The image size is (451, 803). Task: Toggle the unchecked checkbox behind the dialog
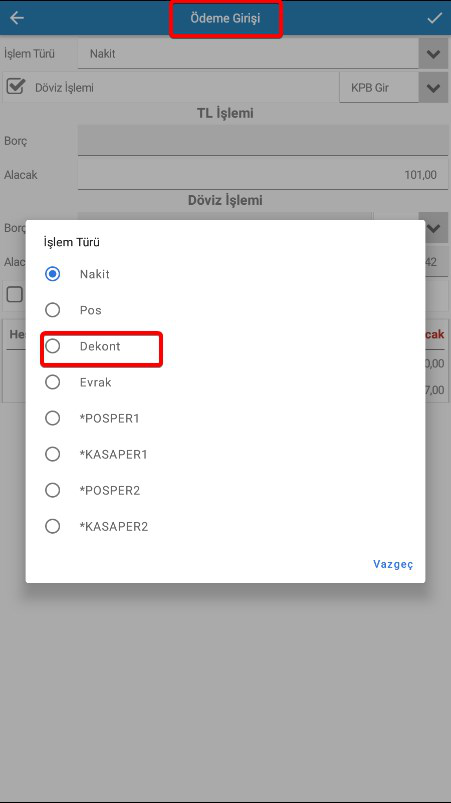click(x=14, y=294)
